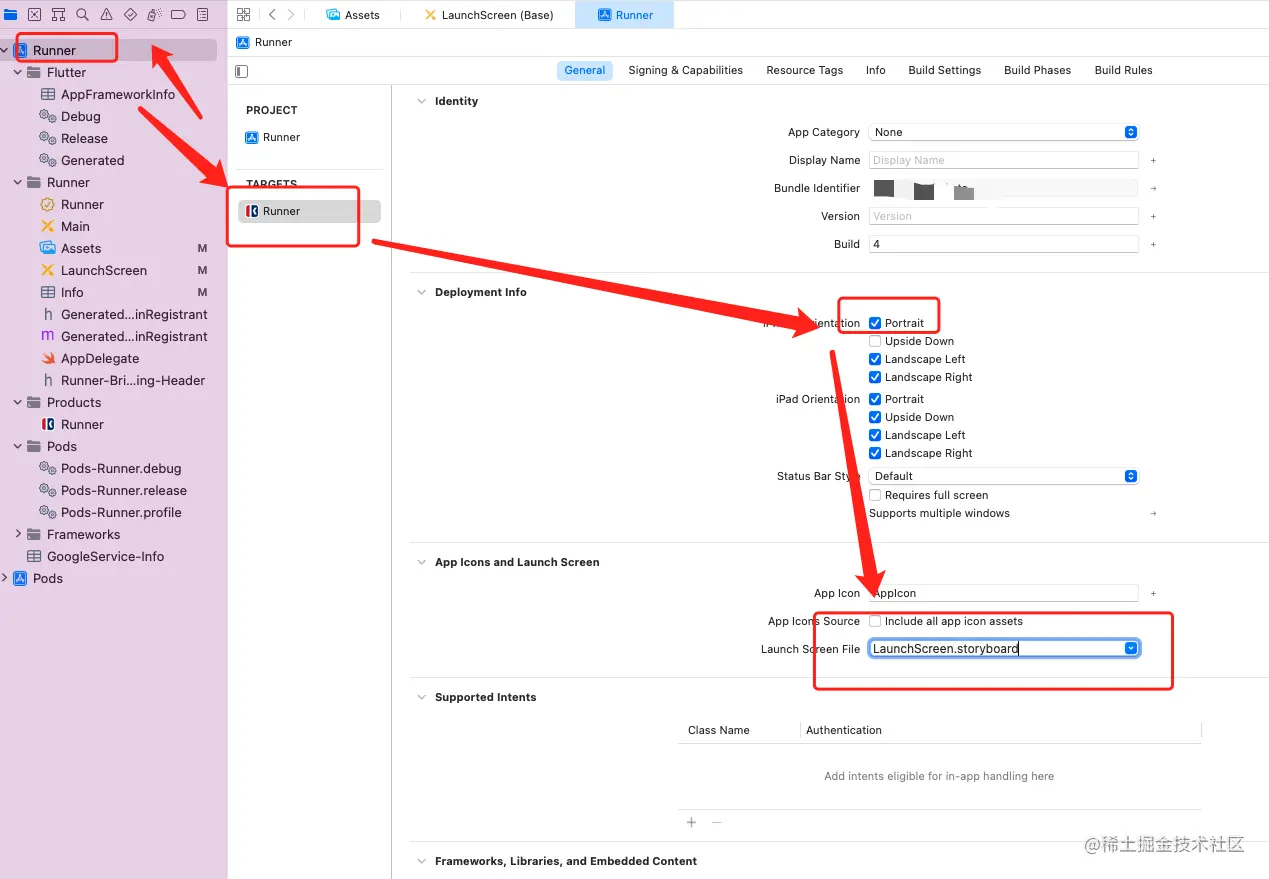The height and width of the screenshot is (879, 1269).
Task: Toggle the project and targets list sidebar
Action: 241,71
